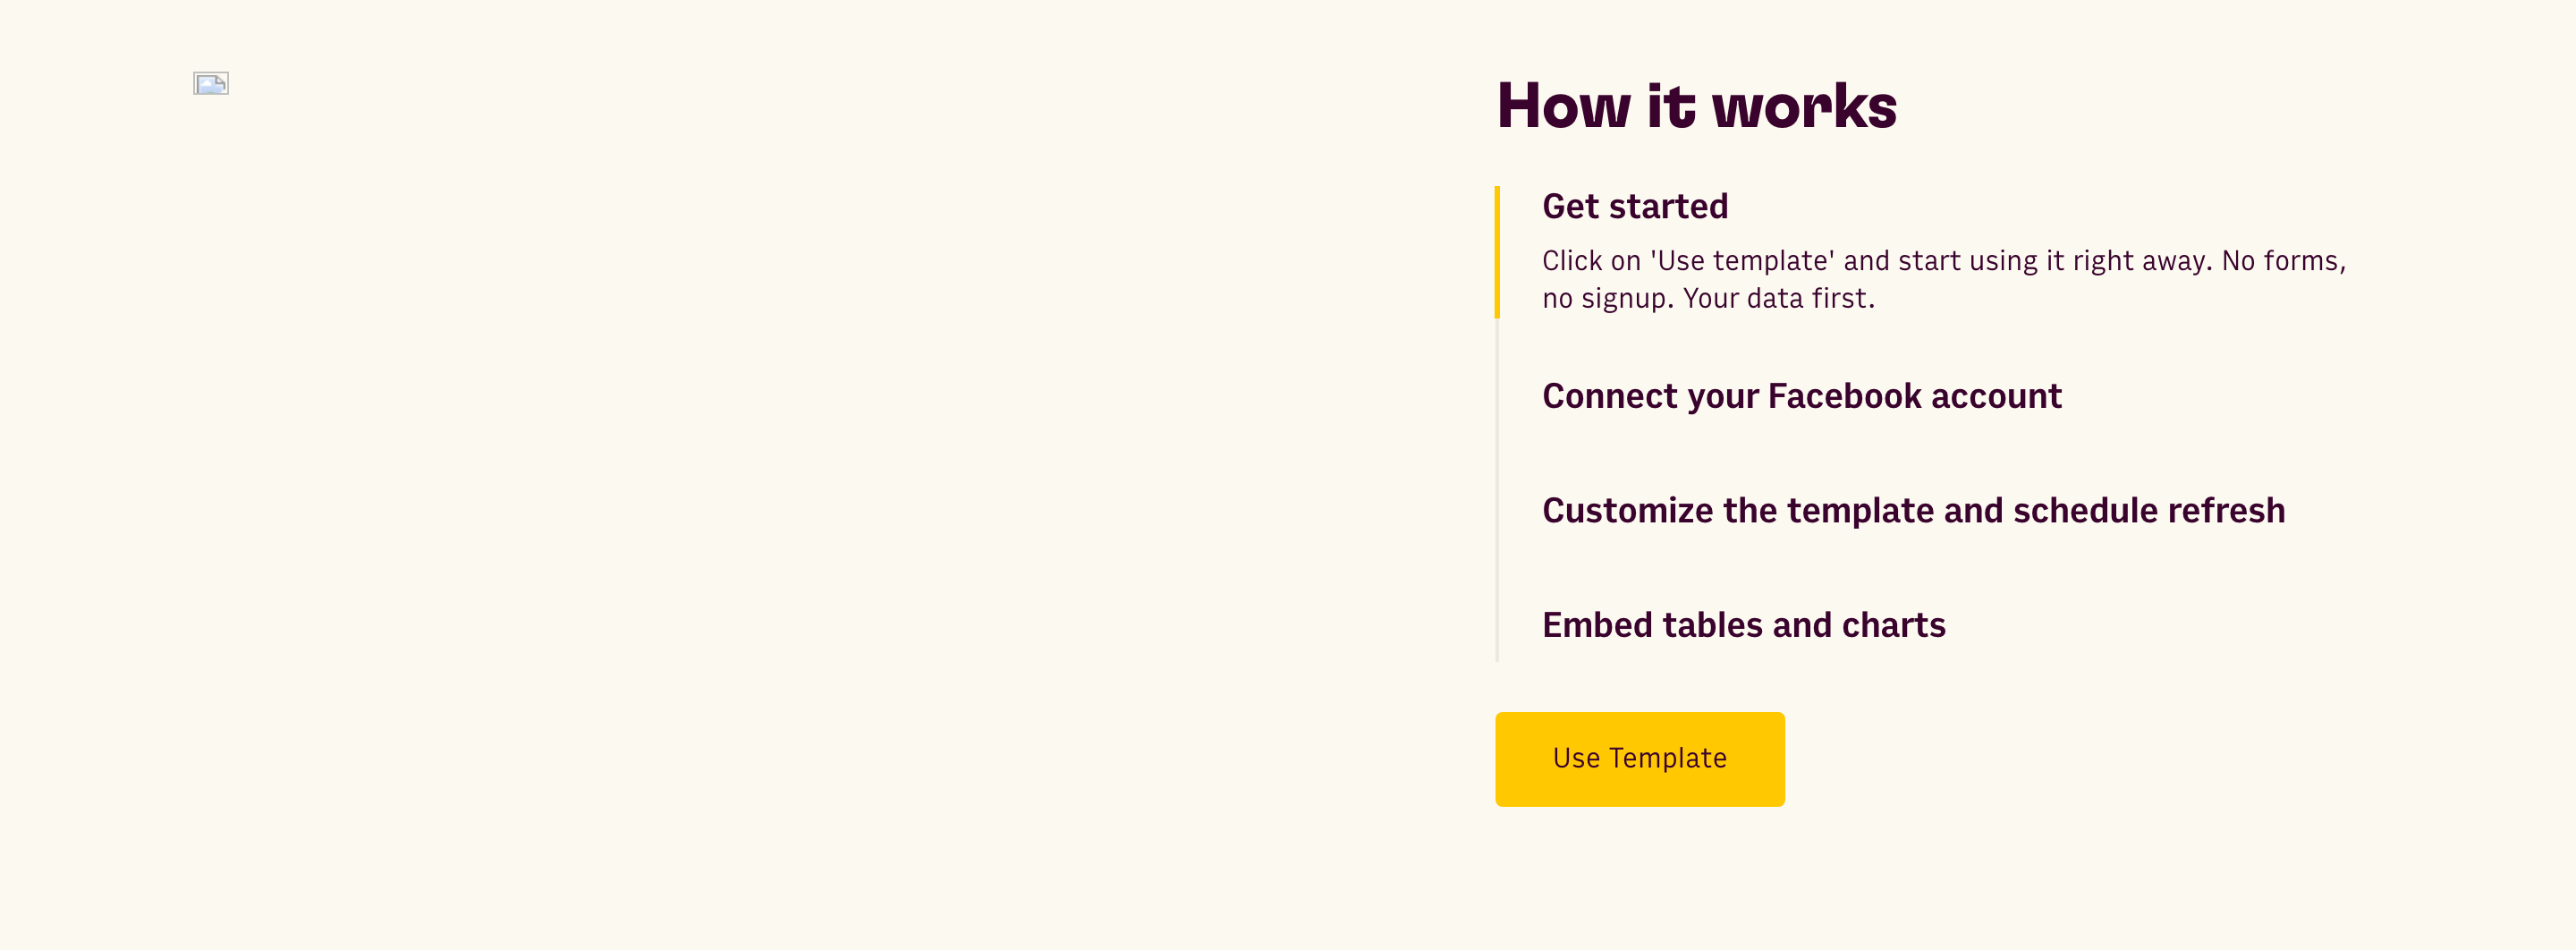Click the word 'charts' in the last step
Image resolution: width=2576 pixels, height=950 pixels.
click(x=1893, y=625)
